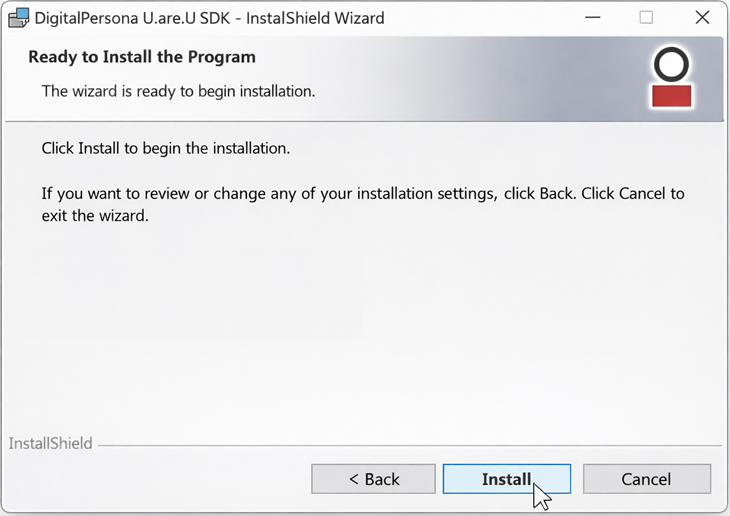Close the wizard with the X button
Image resolution: width=730 pixels, height=516 pixels.
point(702,17)
